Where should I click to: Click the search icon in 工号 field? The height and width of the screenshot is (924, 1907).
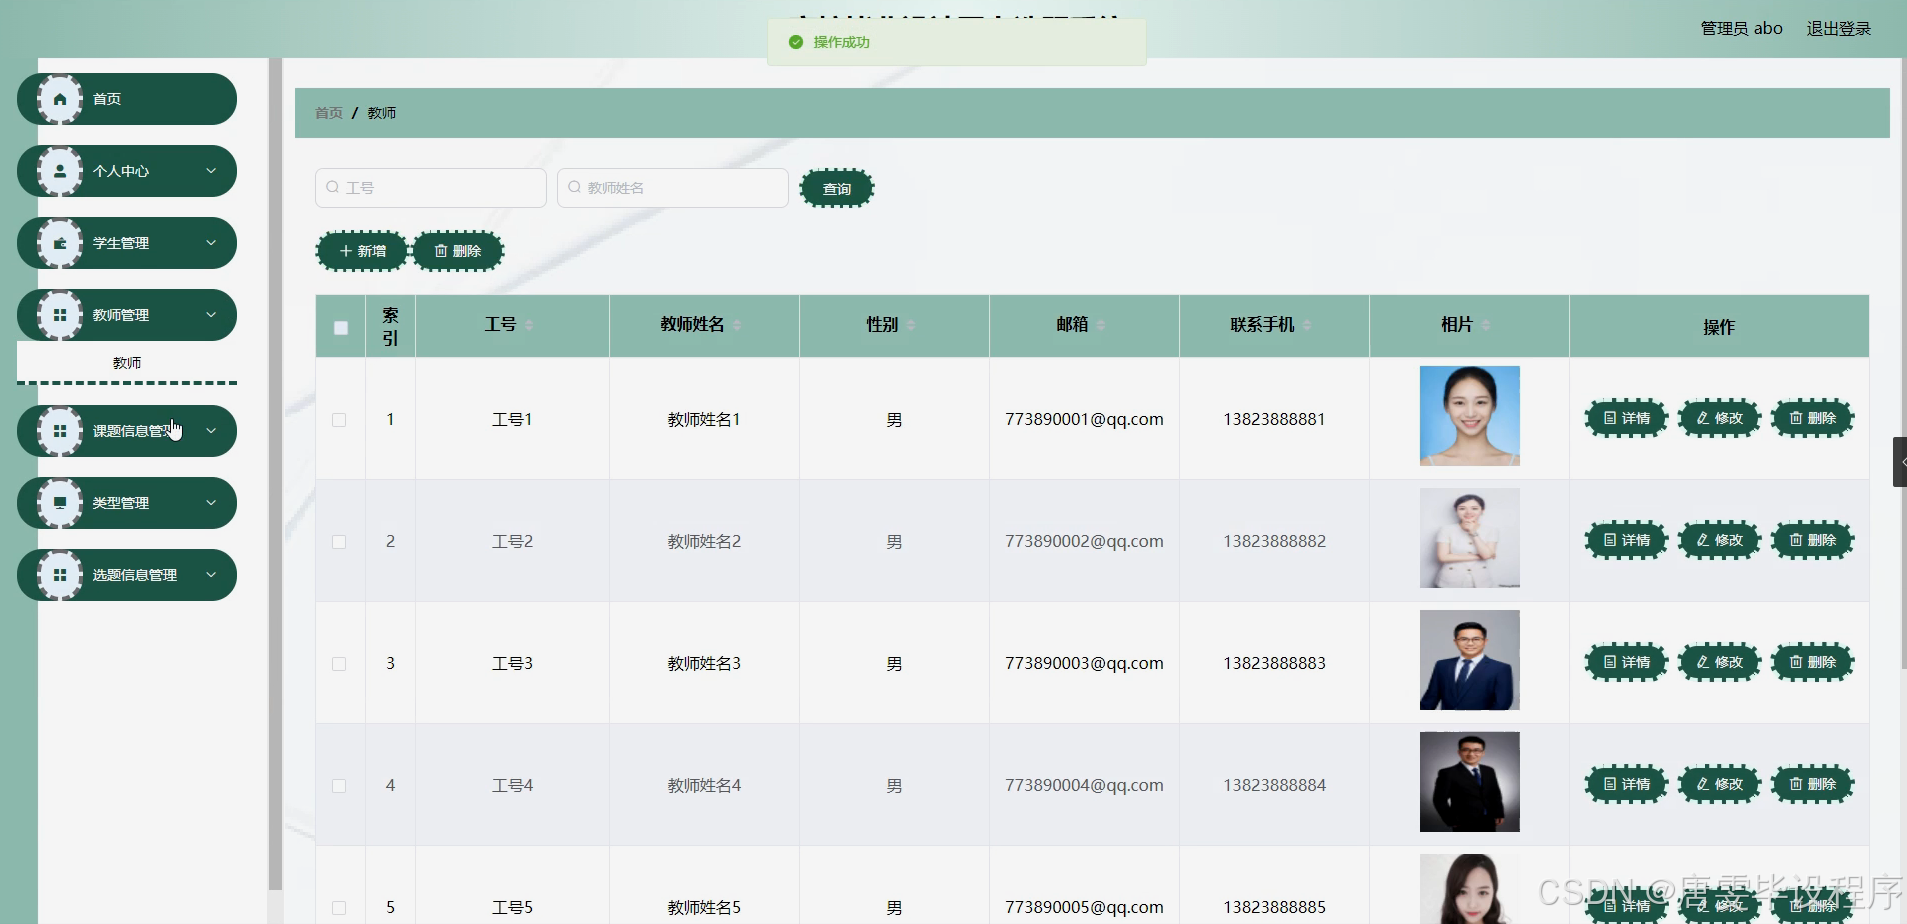(x=333, y=187)
